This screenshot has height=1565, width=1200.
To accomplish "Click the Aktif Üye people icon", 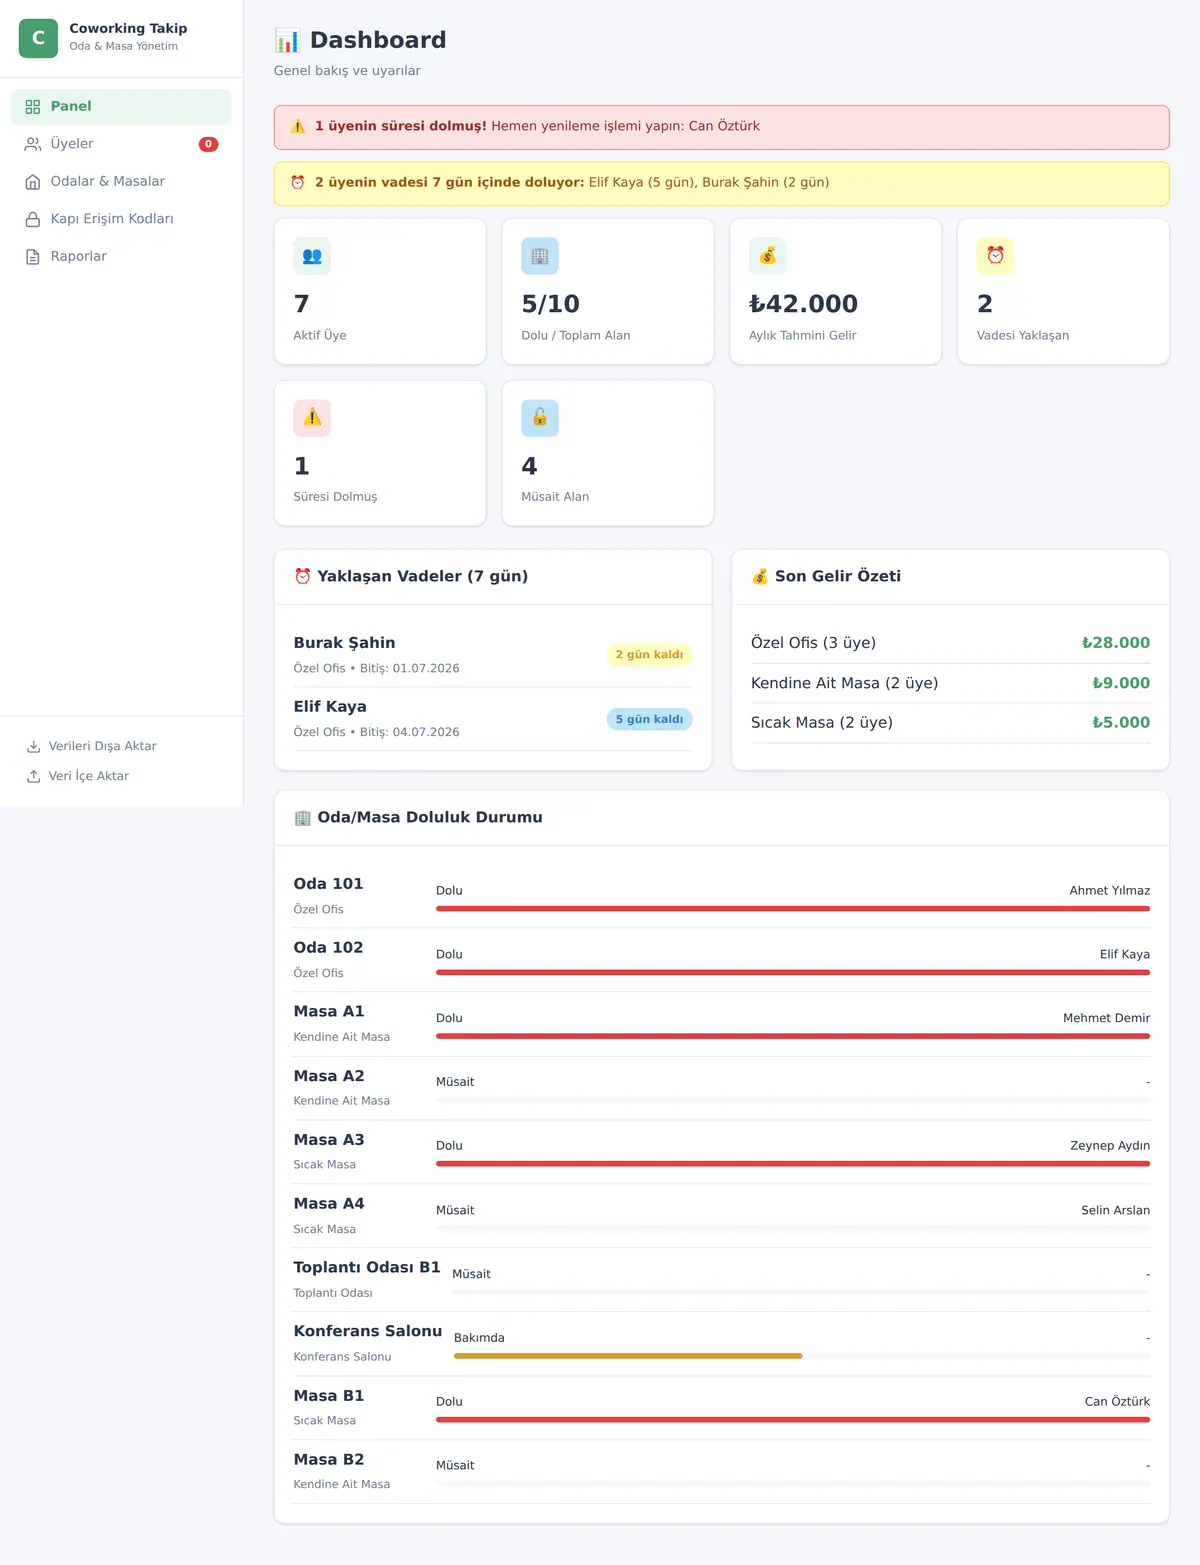I will tap(312, 256).
